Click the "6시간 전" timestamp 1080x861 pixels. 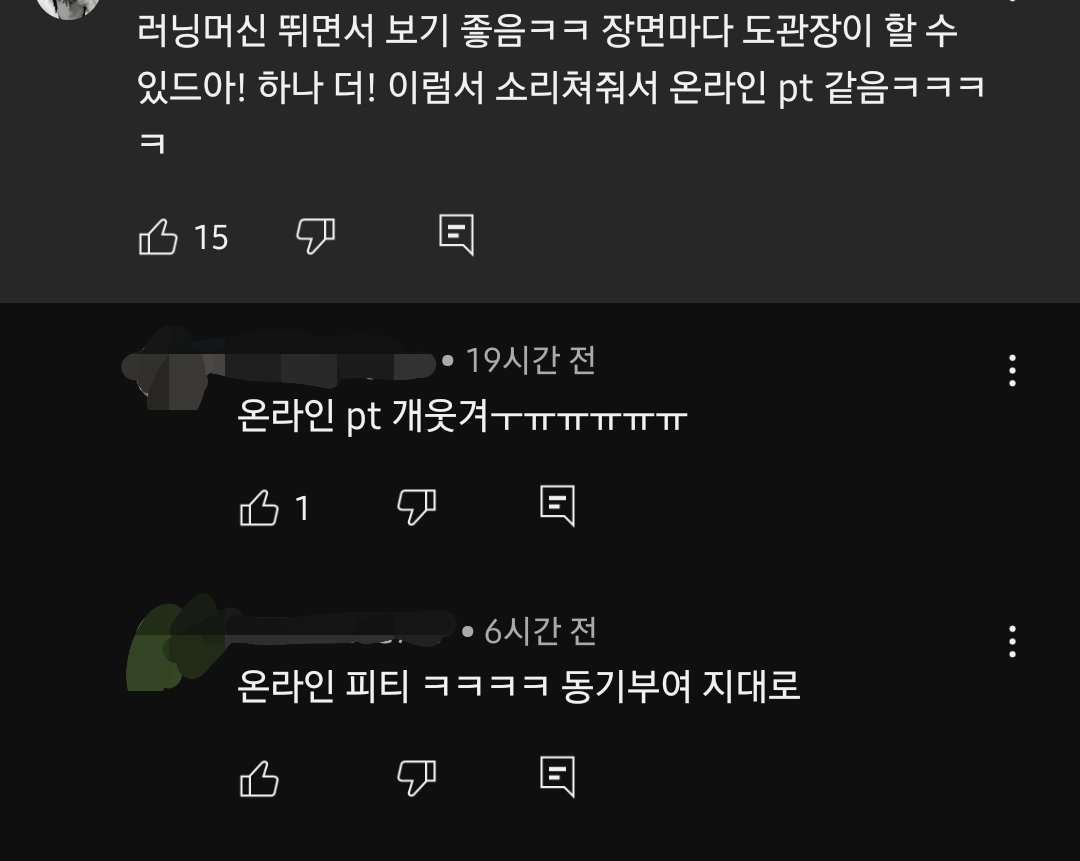(x=540, y=631)
